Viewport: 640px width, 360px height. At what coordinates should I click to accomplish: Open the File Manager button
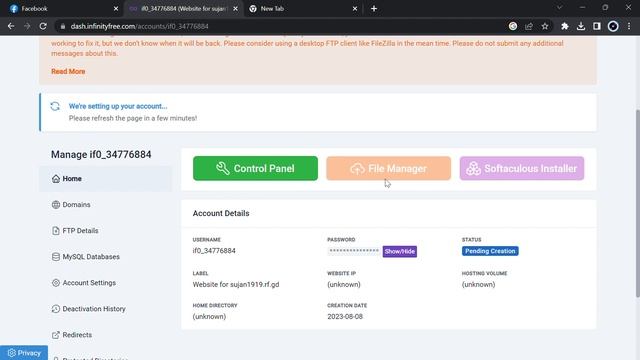(388, 168)
